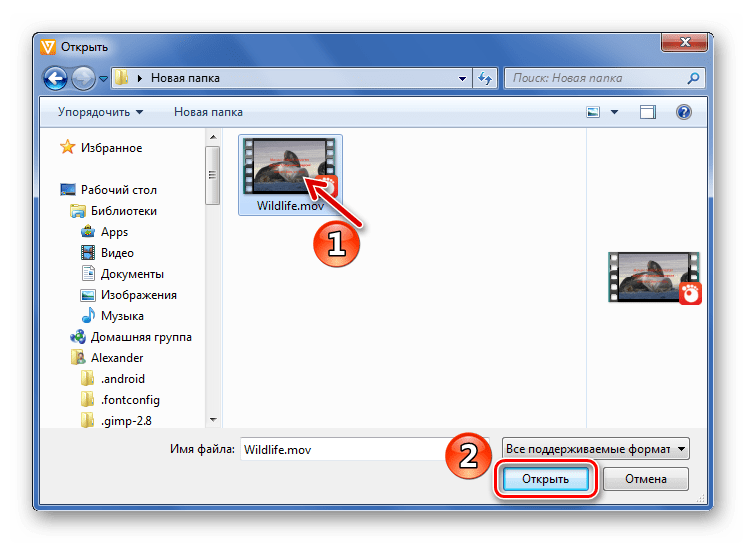Click the magnifier search icon
747x544 pixels.
693,78
